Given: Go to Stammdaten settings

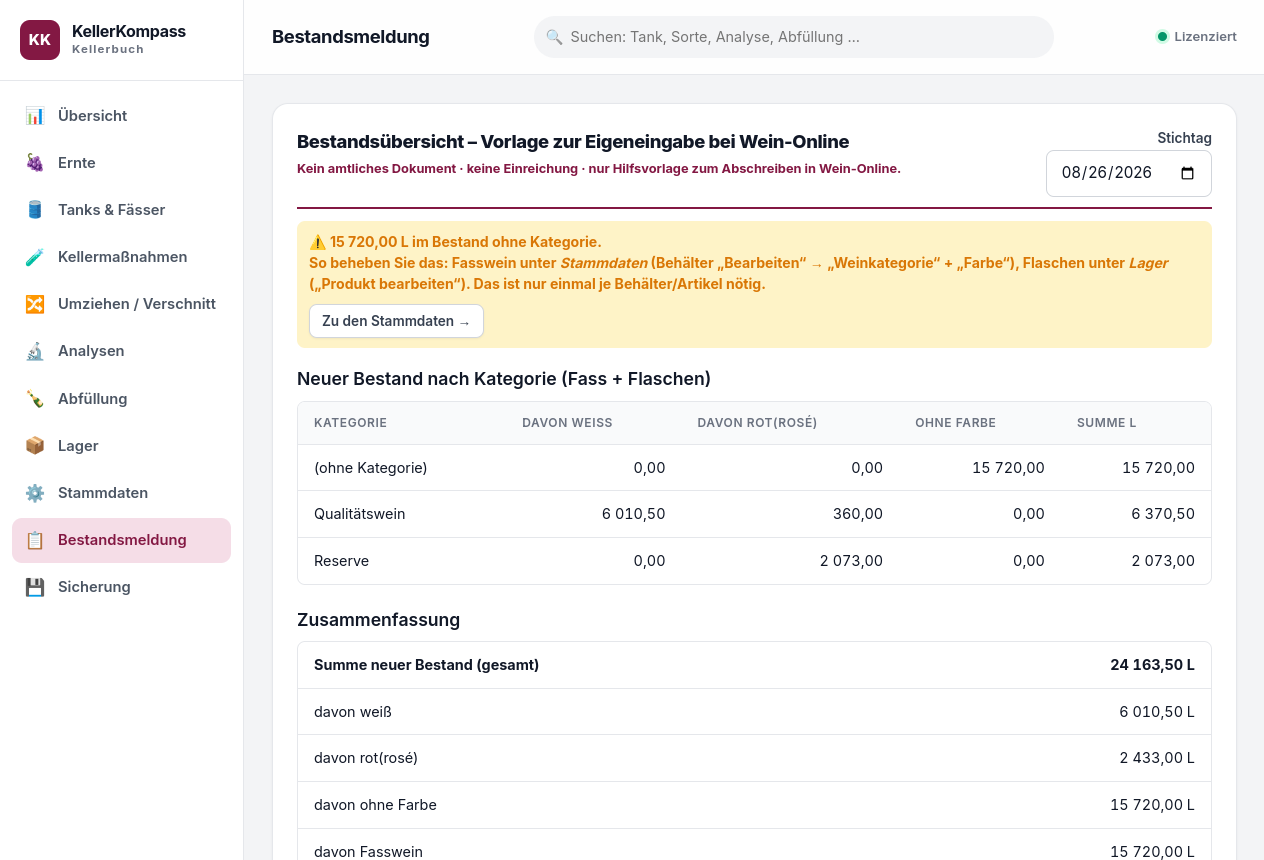Looking at the screenshot, I should (121, 493).
